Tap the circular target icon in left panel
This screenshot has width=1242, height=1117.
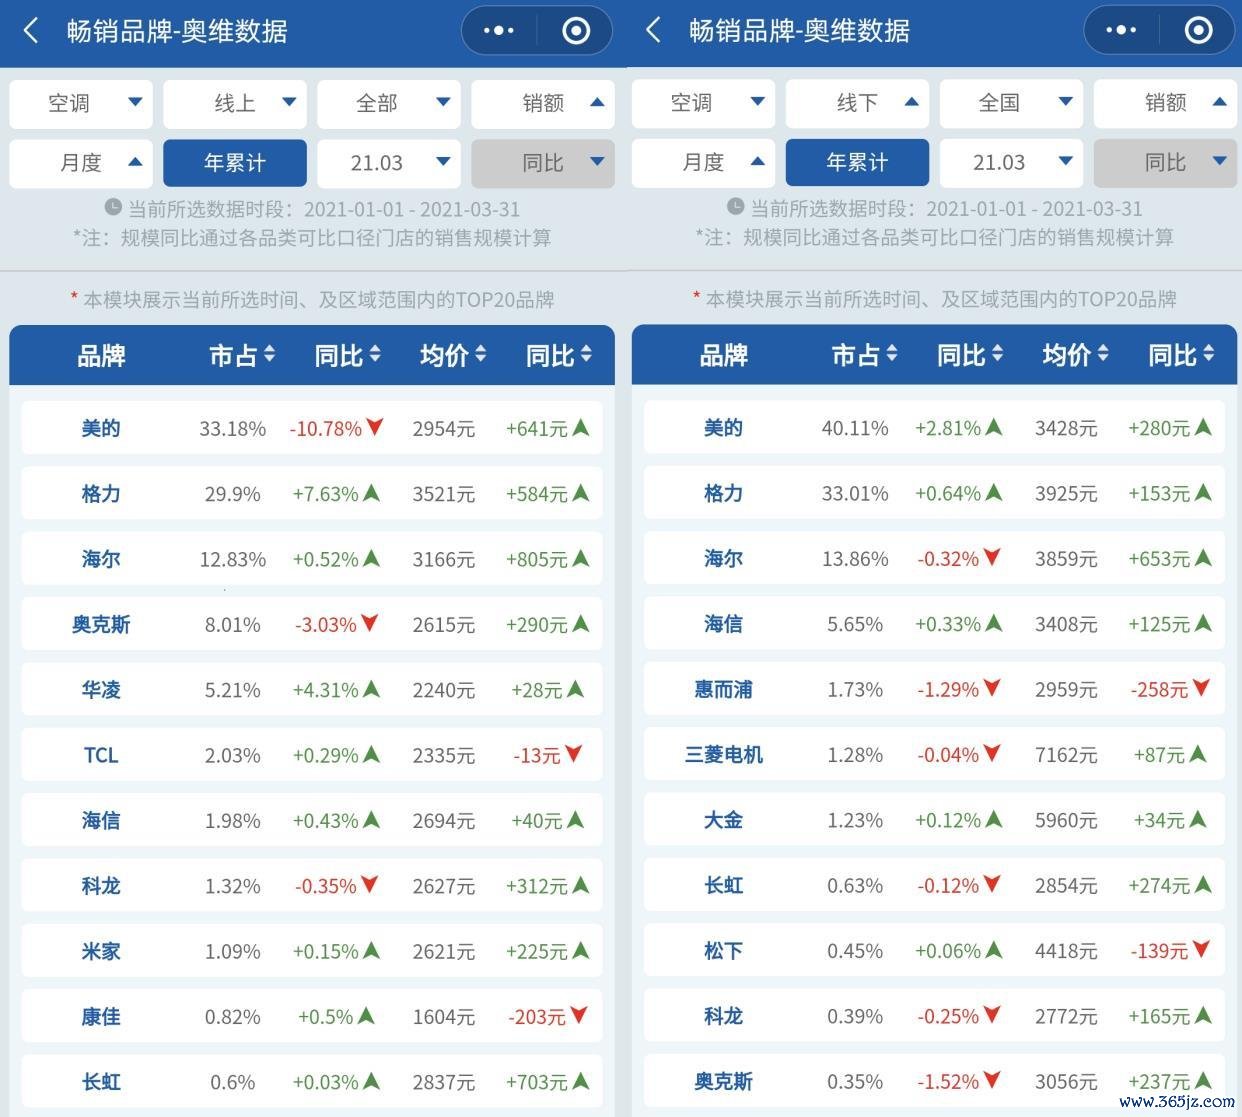pos(576,31)
